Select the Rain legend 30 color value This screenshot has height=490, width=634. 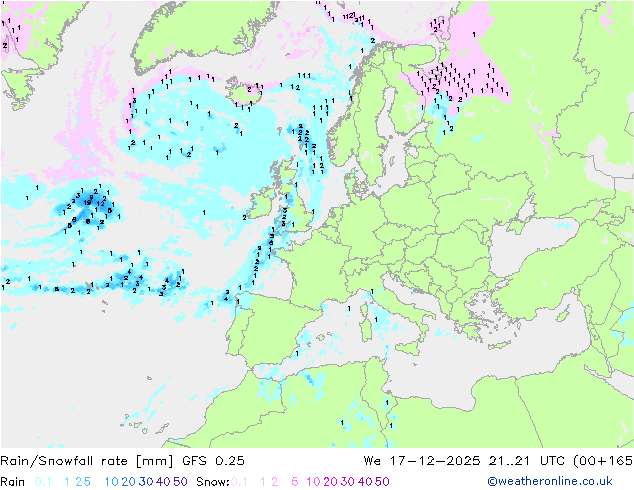(146, 482)
